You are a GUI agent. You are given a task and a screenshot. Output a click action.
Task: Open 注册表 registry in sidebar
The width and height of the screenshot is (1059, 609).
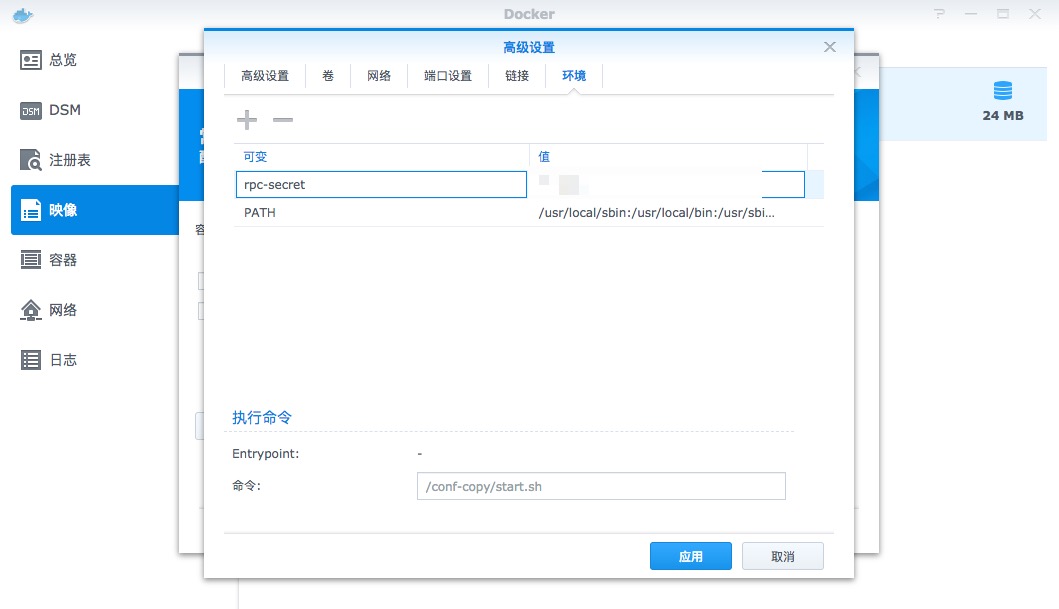[x=69, y=160]
